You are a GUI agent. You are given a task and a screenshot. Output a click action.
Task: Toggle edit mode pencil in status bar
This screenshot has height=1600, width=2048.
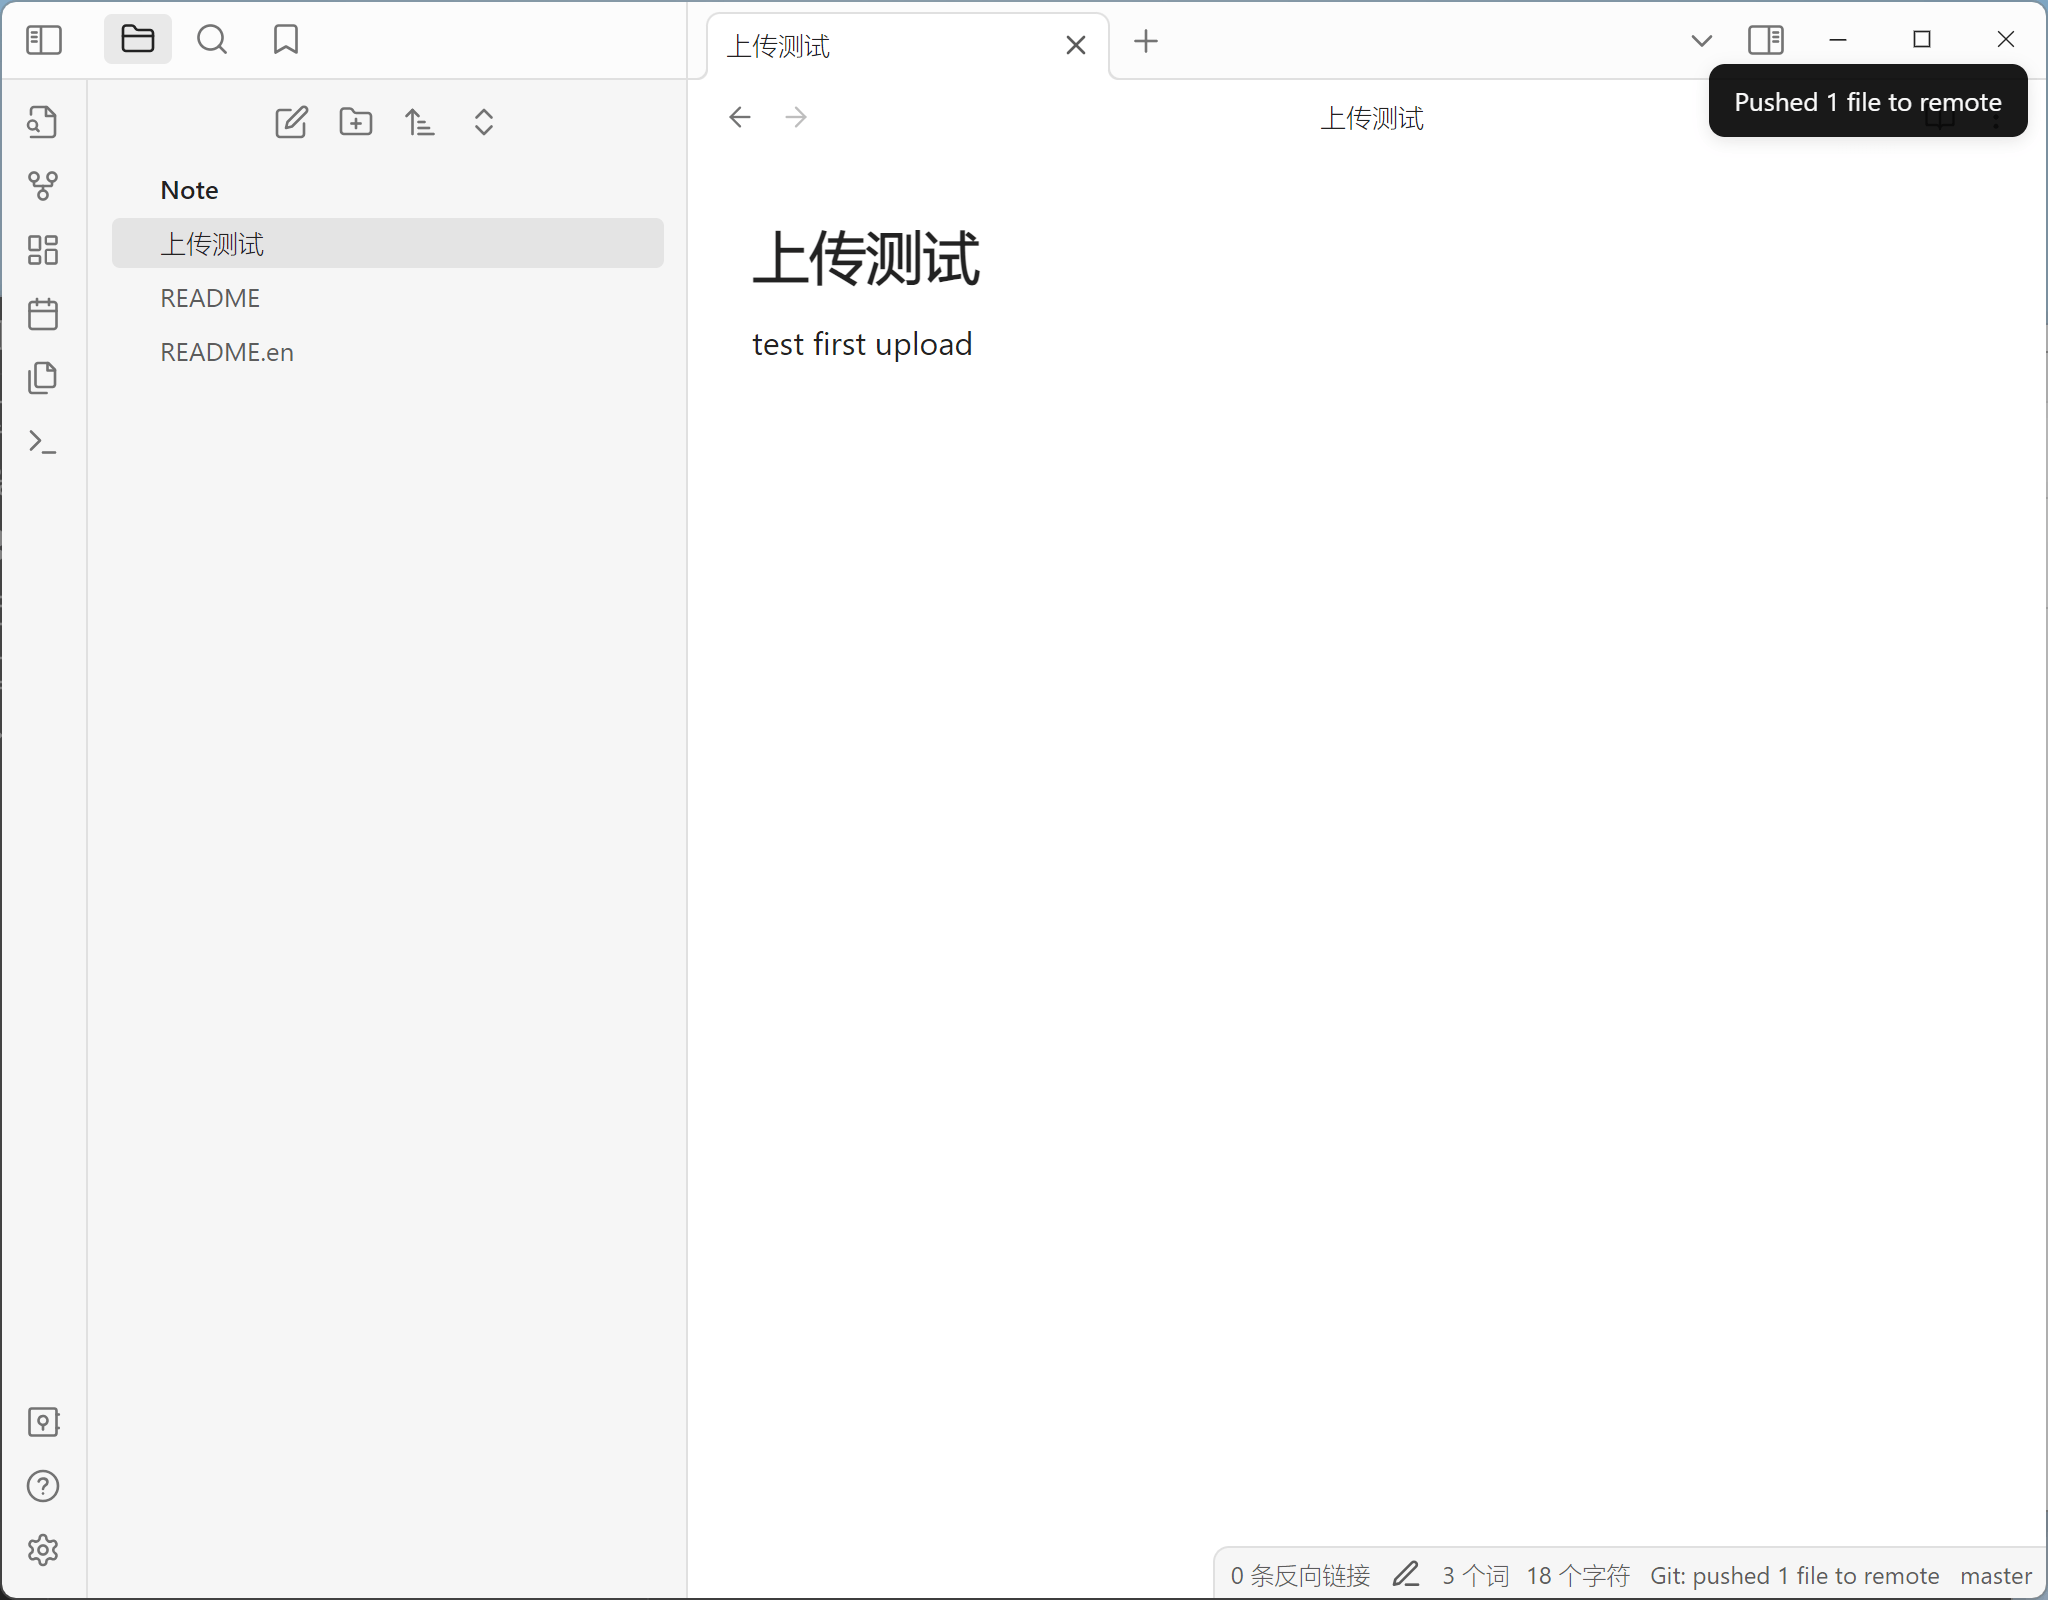(x=1405, y=1575)
